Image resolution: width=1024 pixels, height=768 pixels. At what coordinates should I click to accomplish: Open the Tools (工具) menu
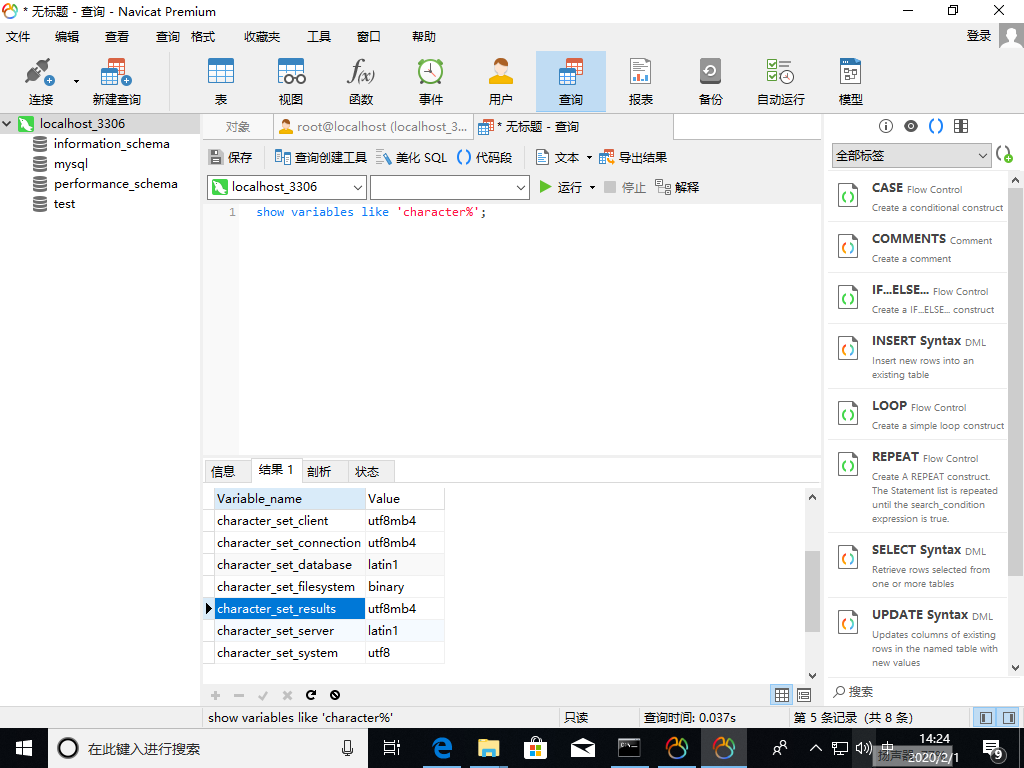(x=319, y=37)
